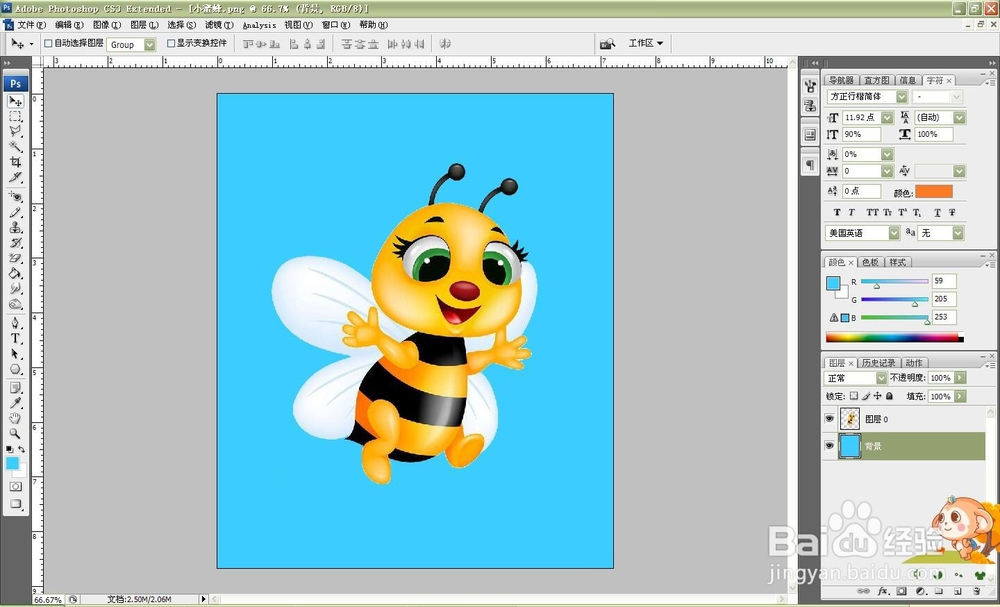Open the 工作区 workspace button
This screenshot has height=607, width=1000.
coord(645,44)
